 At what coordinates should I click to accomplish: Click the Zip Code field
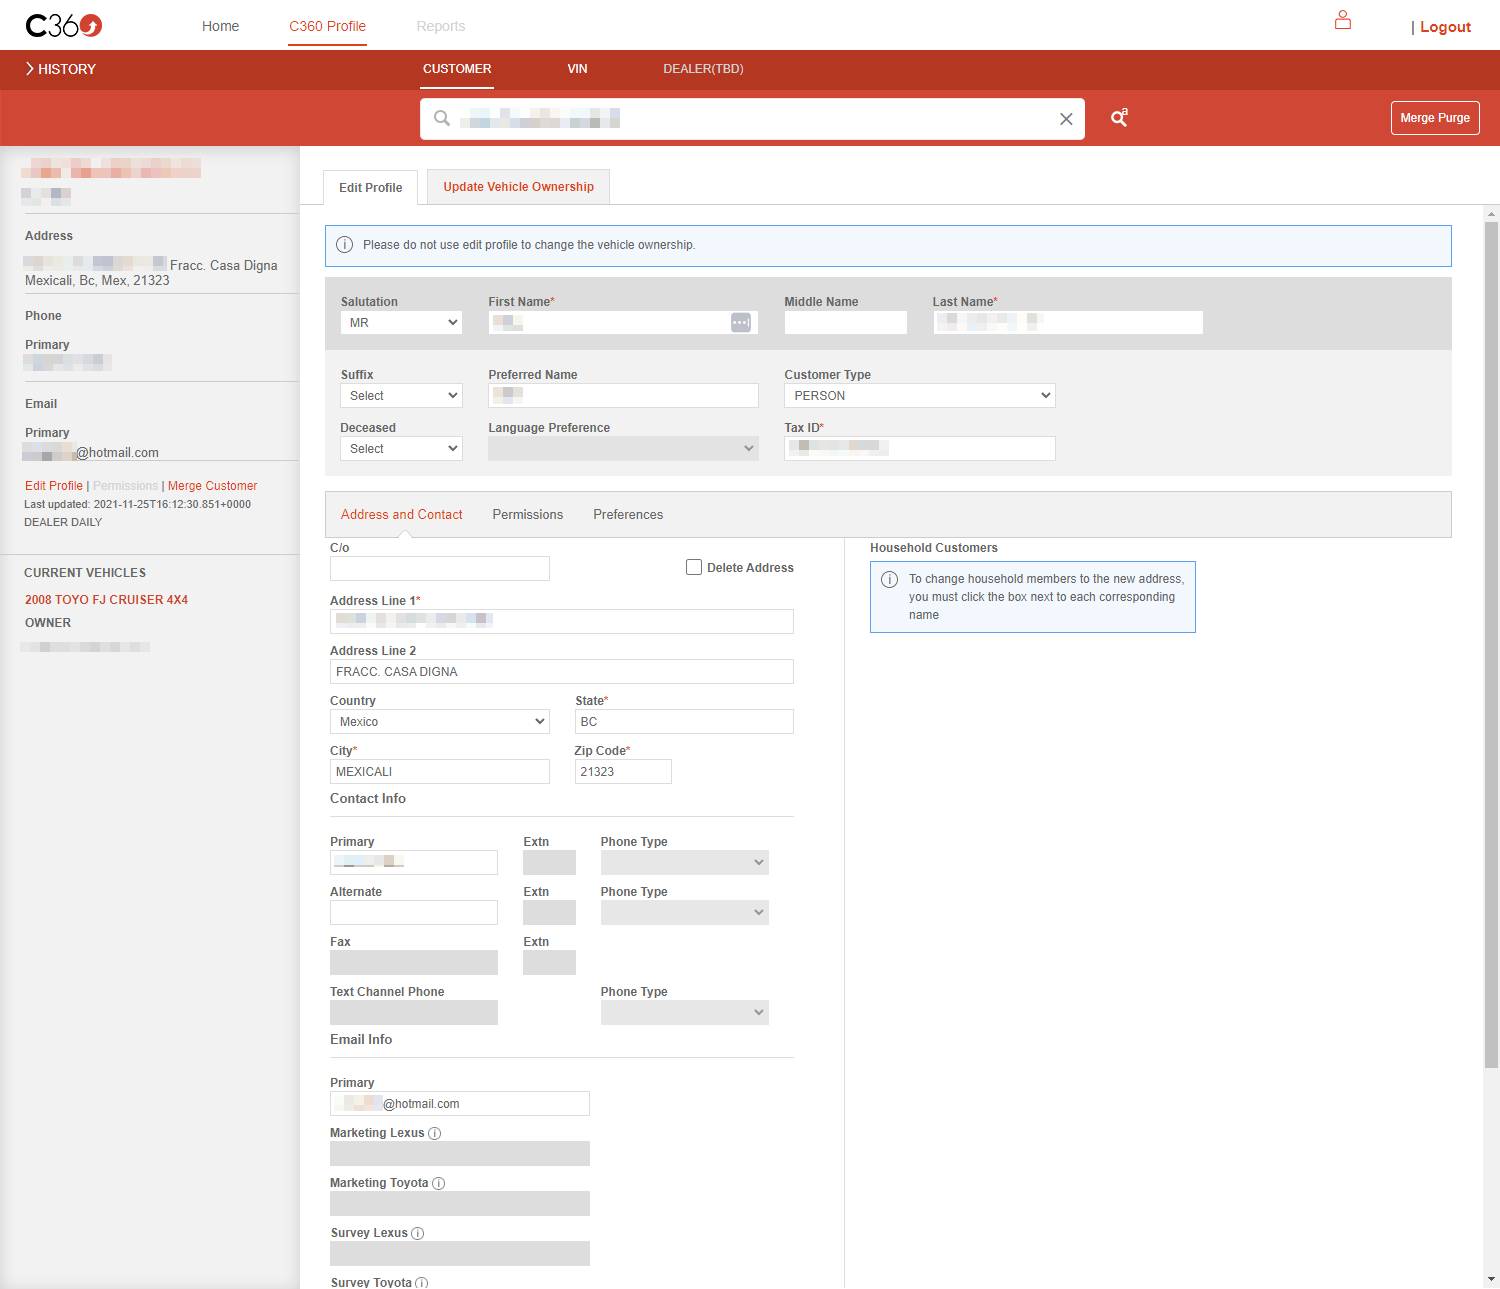point(623,771)
